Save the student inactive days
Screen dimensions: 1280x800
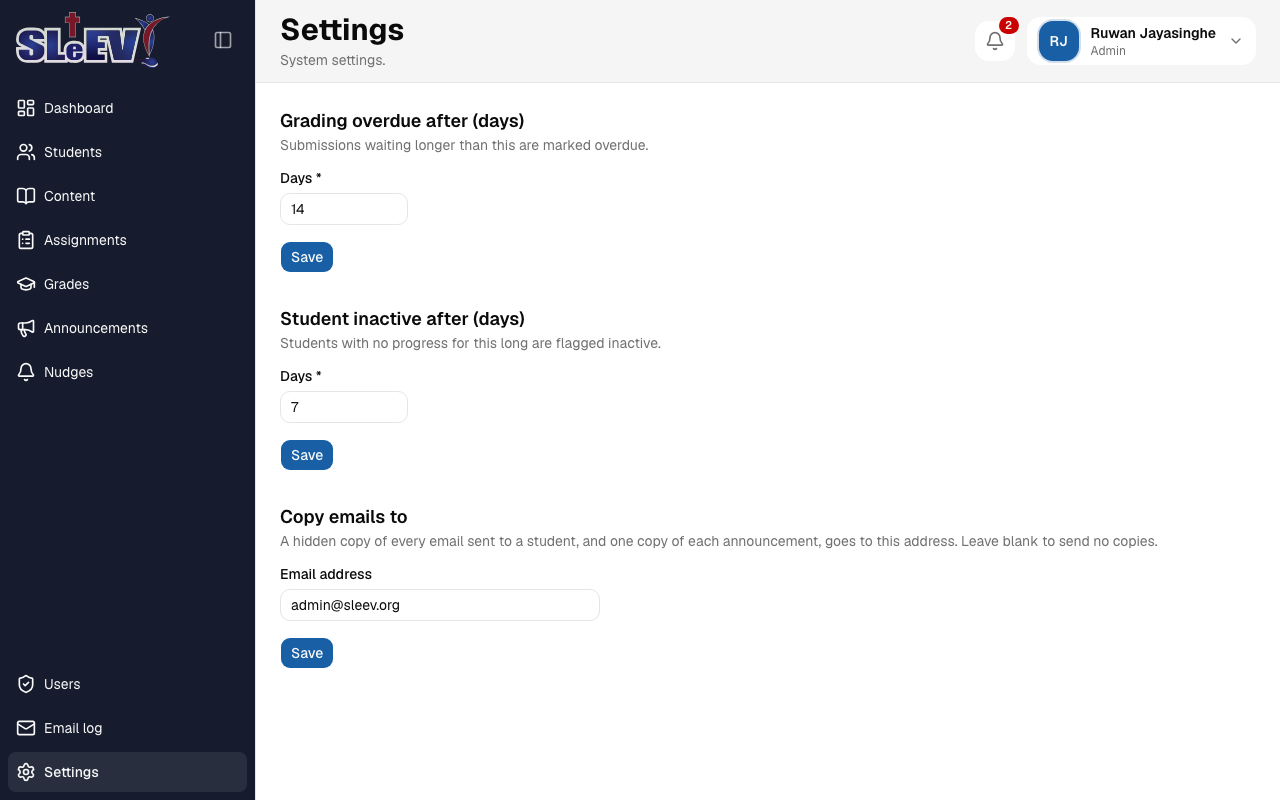point(307,455)
